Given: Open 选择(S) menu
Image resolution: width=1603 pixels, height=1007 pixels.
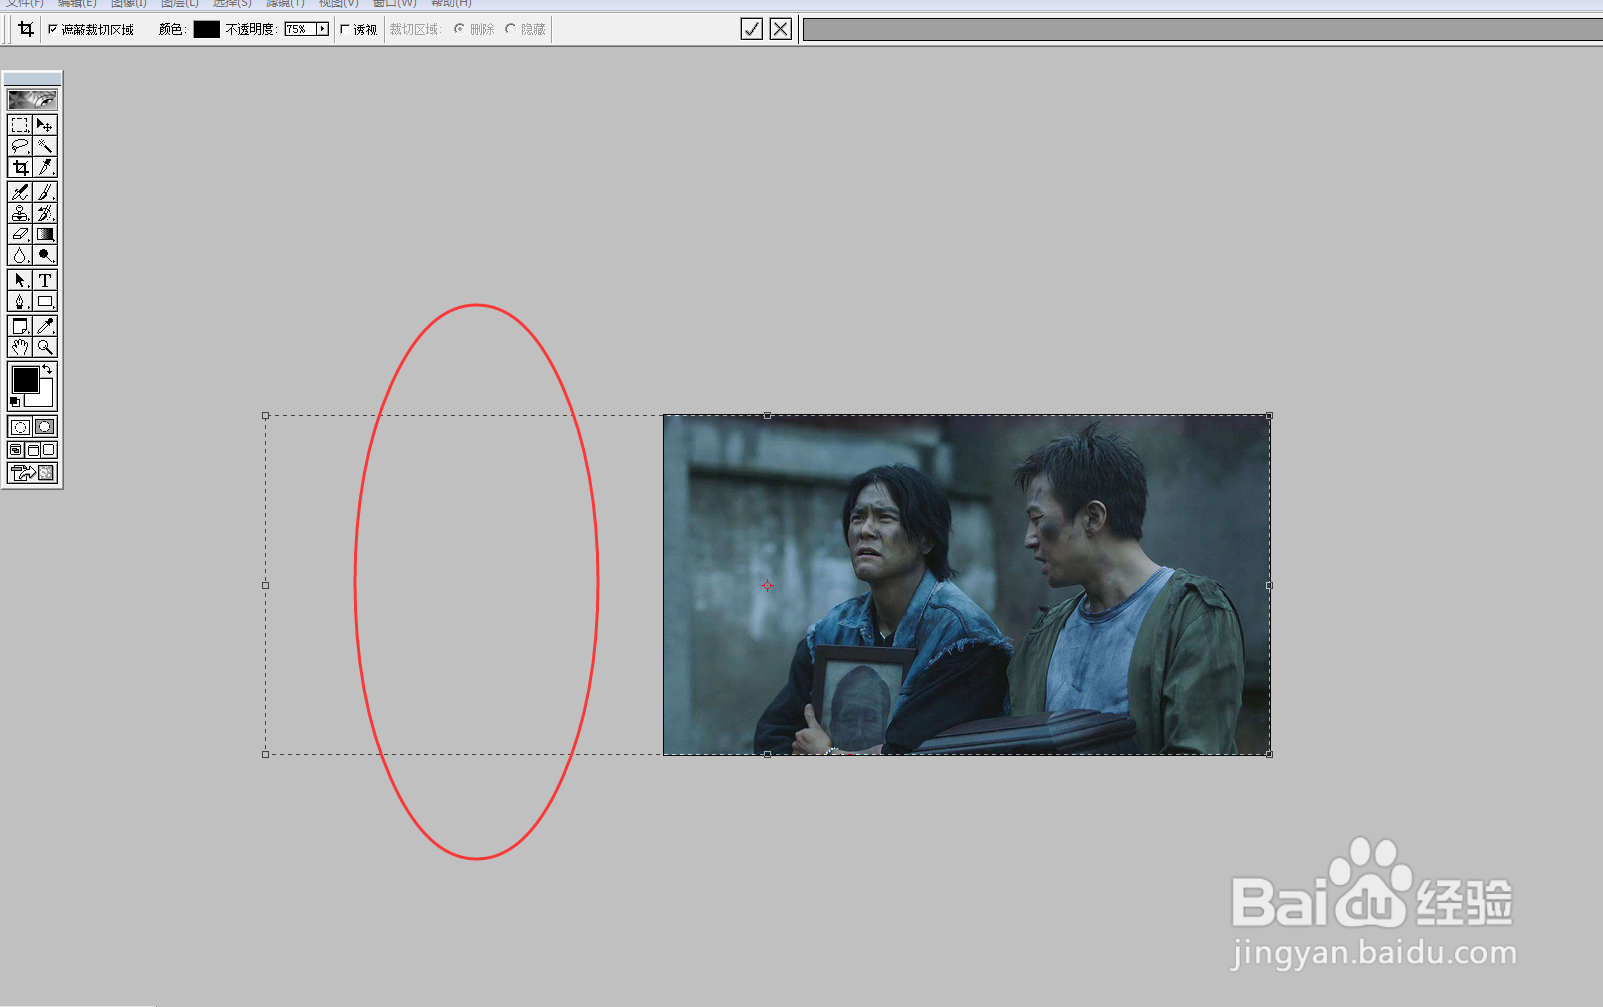Looking at the screenshot, I should coord(232,4).
